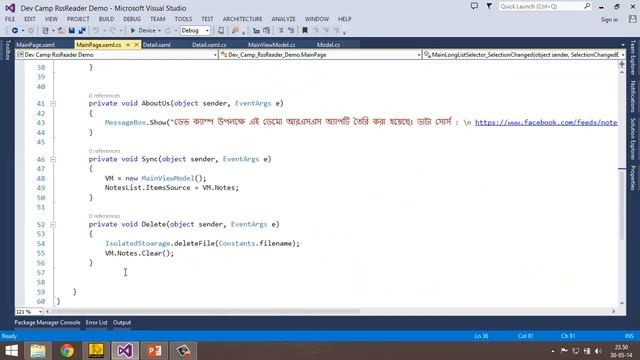Click the vertical scrollbar thumb in editor

pos(622,204)
